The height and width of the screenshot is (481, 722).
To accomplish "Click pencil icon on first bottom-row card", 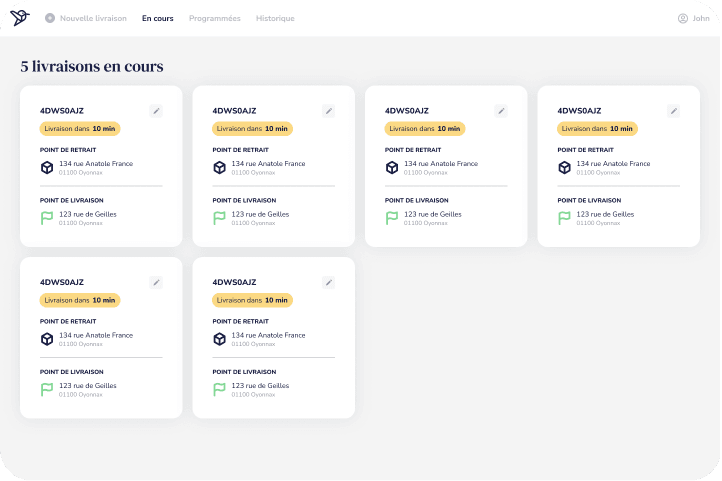I will [156, 283].
